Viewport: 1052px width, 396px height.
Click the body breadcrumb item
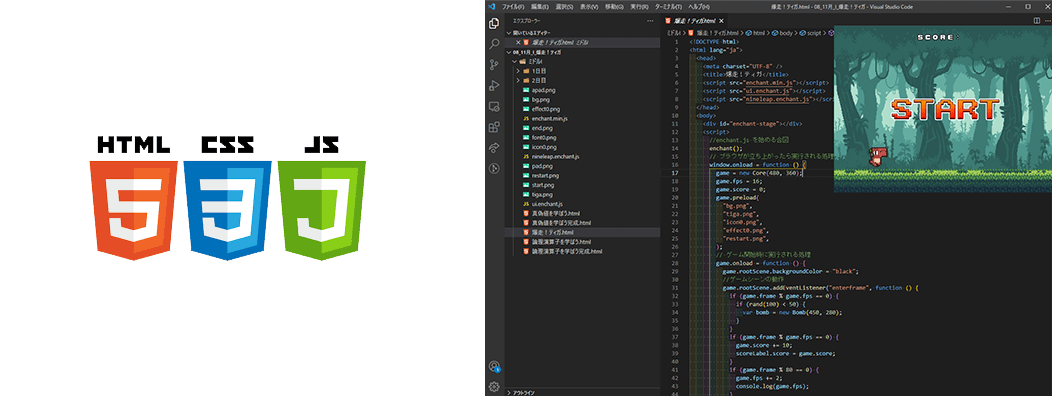(x=783, y=32)
